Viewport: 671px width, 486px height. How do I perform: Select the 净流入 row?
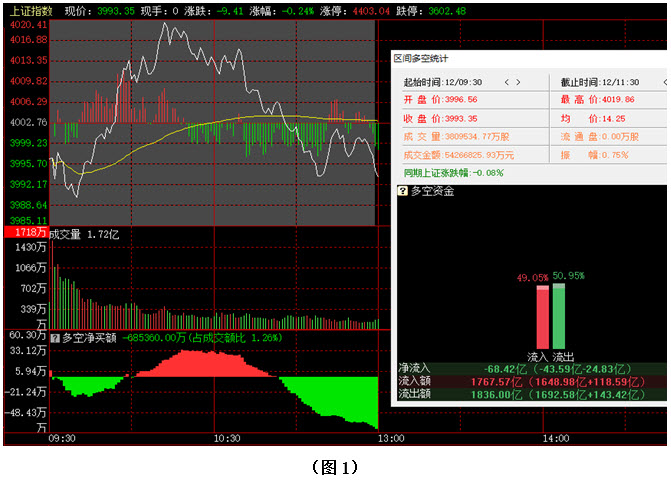point(530,369)
